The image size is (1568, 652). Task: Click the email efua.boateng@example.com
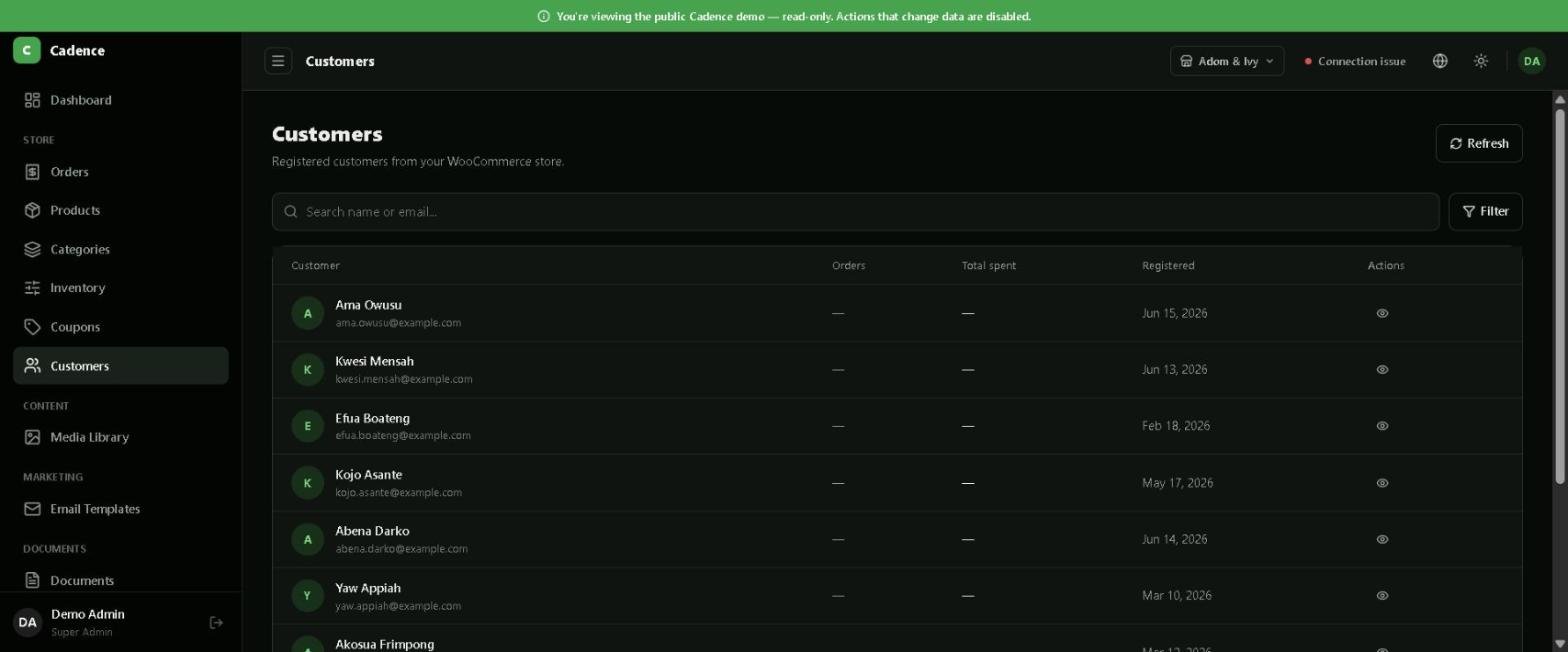pos(403,436)
